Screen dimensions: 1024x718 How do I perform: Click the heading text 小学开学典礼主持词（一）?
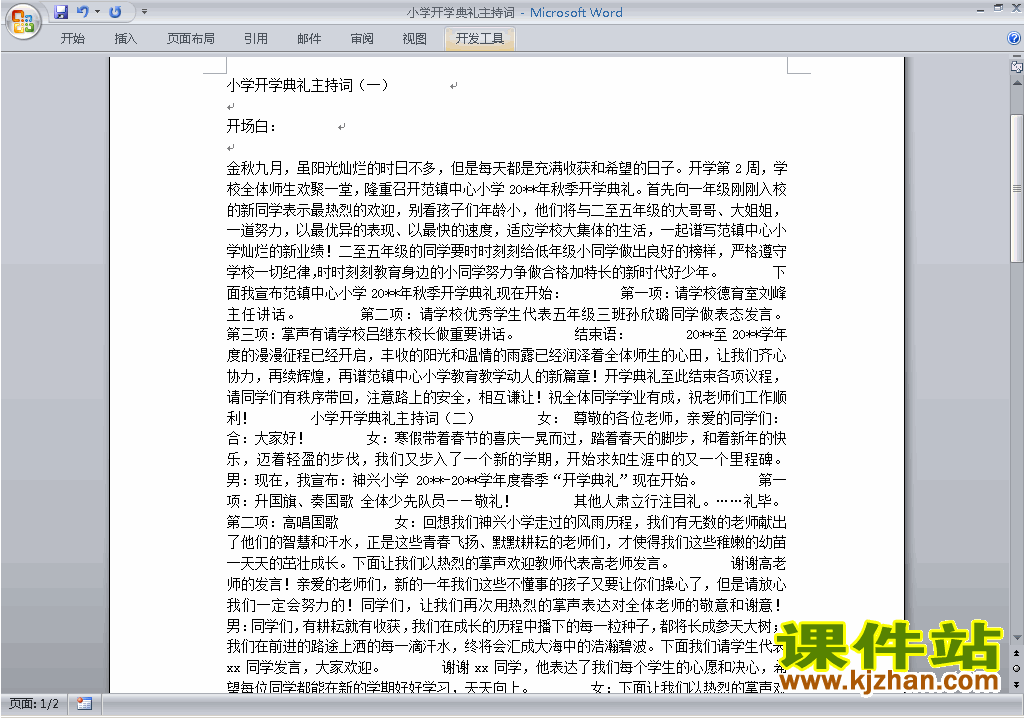(x=308, y=85)
